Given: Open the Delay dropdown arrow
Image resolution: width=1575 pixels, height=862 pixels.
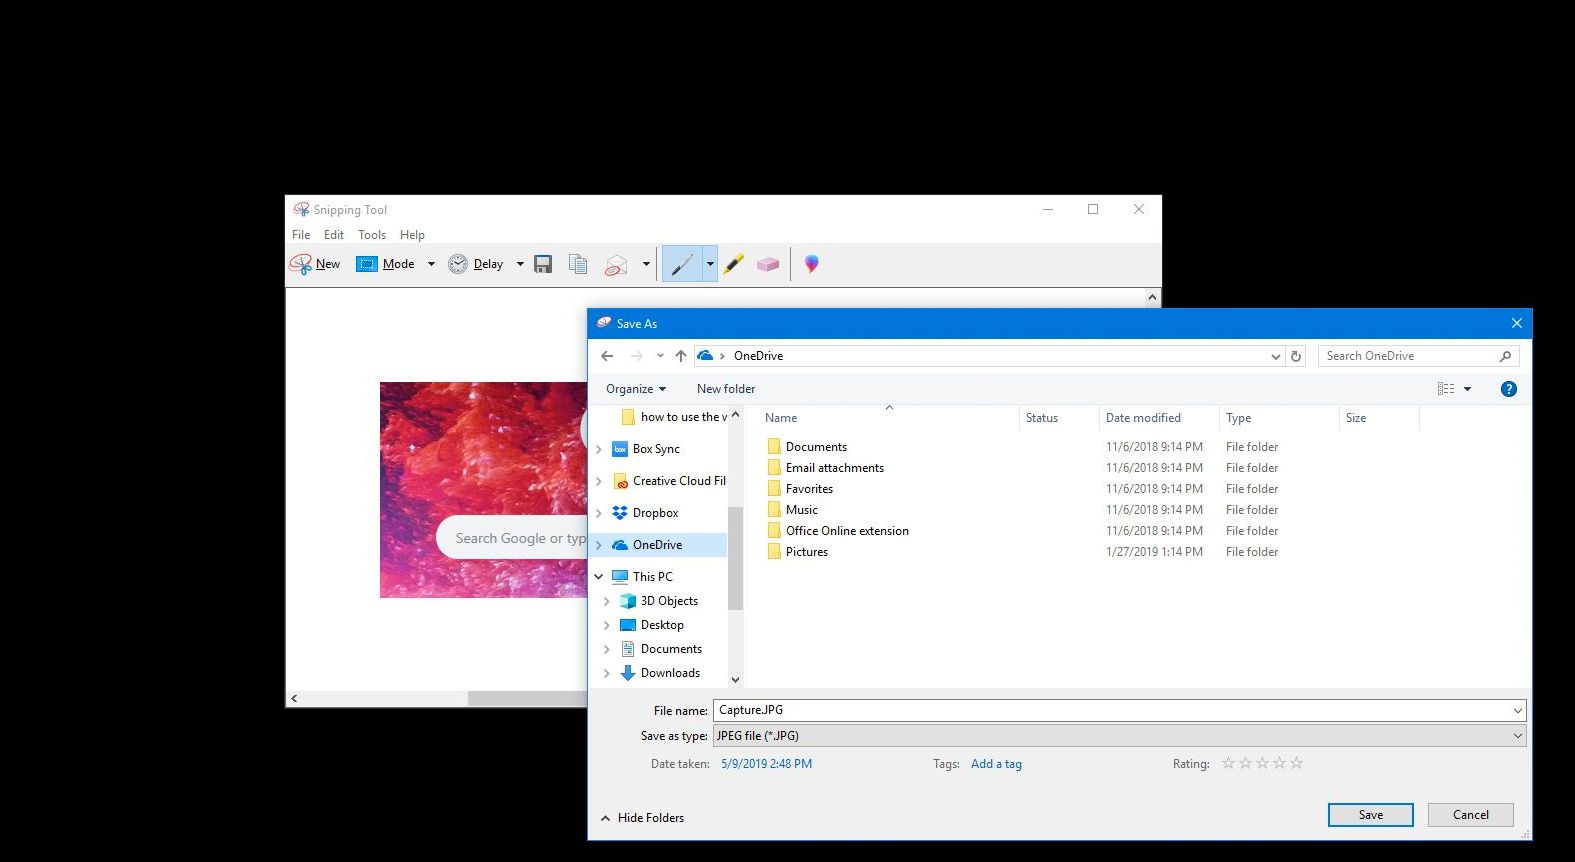Looking at the screenshot, I should pos(520,264).
